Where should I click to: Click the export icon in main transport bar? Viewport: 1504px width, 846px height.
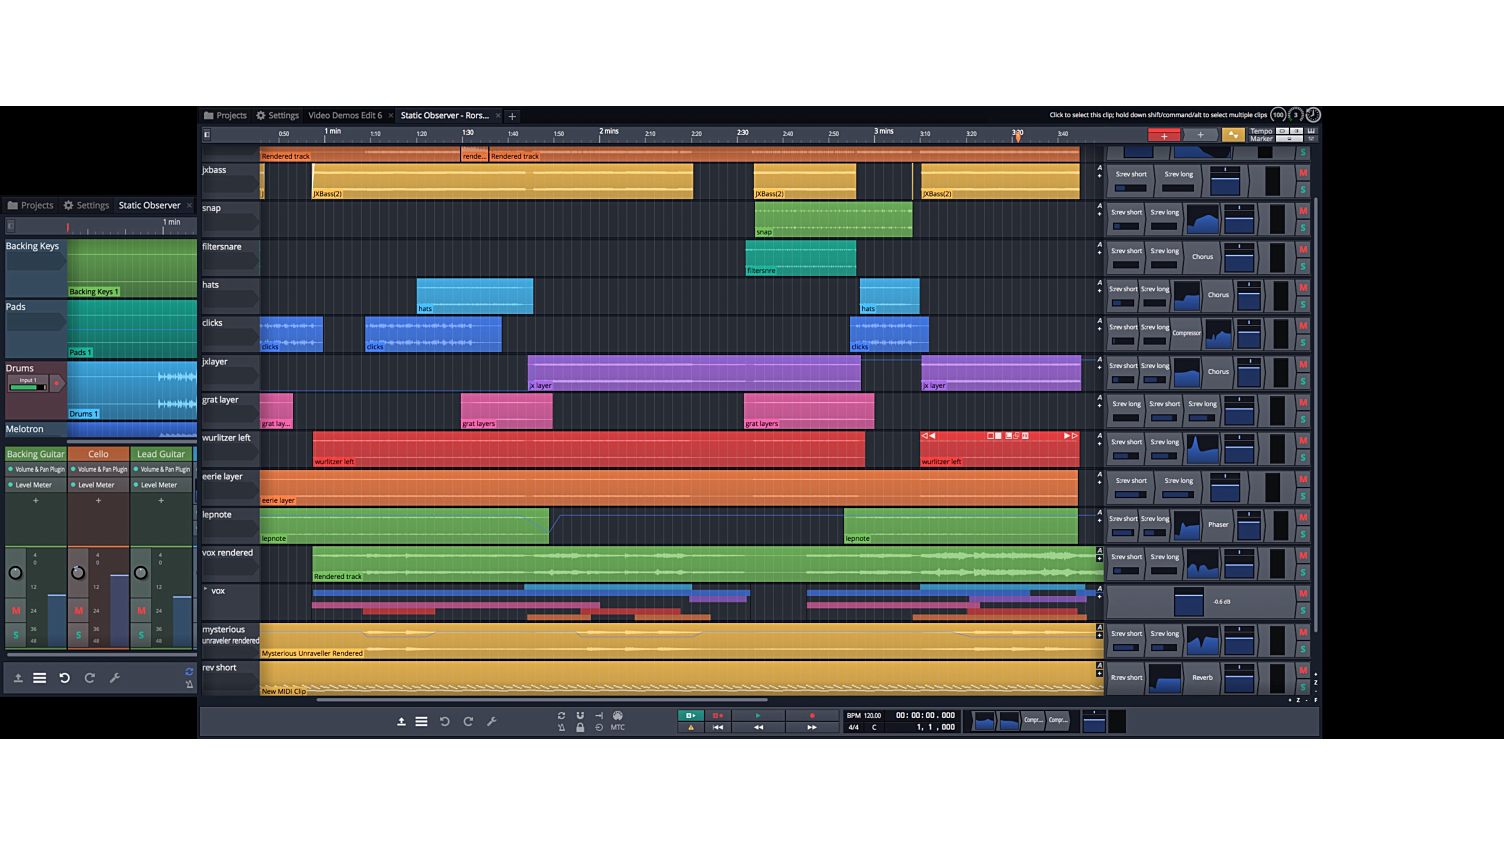point(401,721)
